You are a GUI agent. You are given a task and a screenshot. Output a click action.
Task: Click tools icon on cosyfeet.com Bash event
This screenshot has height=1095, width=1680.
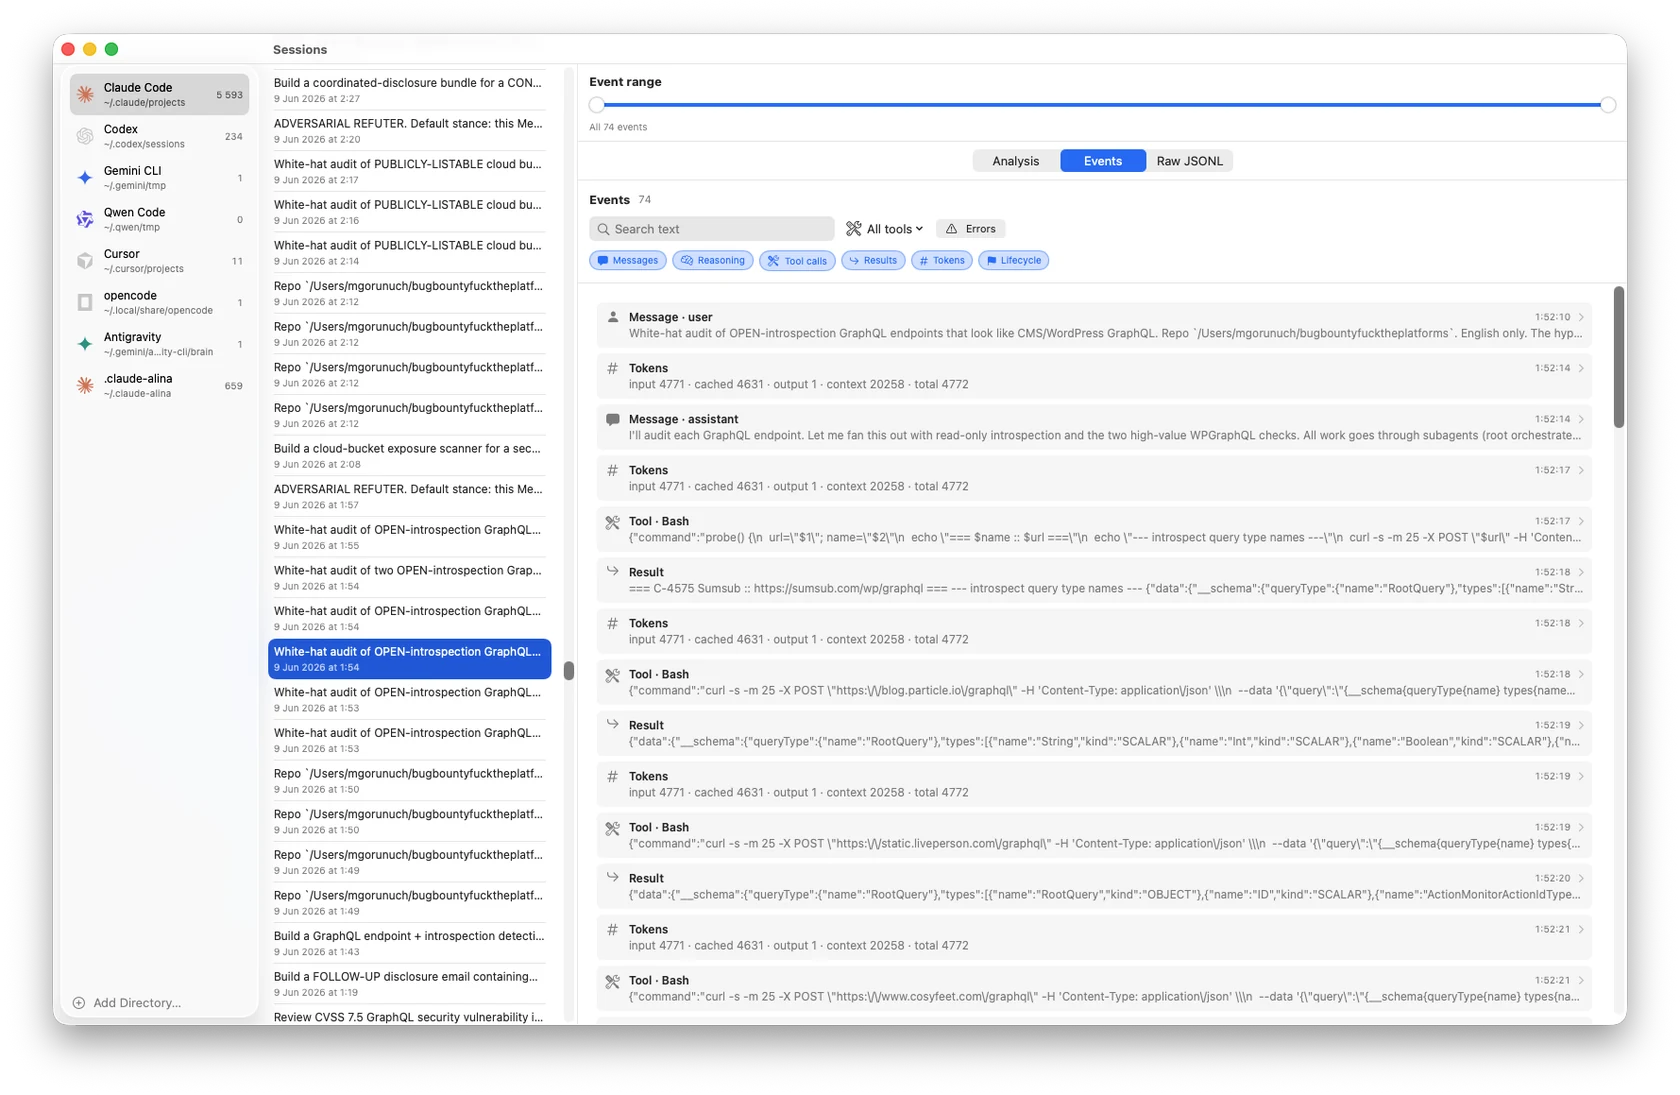613,981
